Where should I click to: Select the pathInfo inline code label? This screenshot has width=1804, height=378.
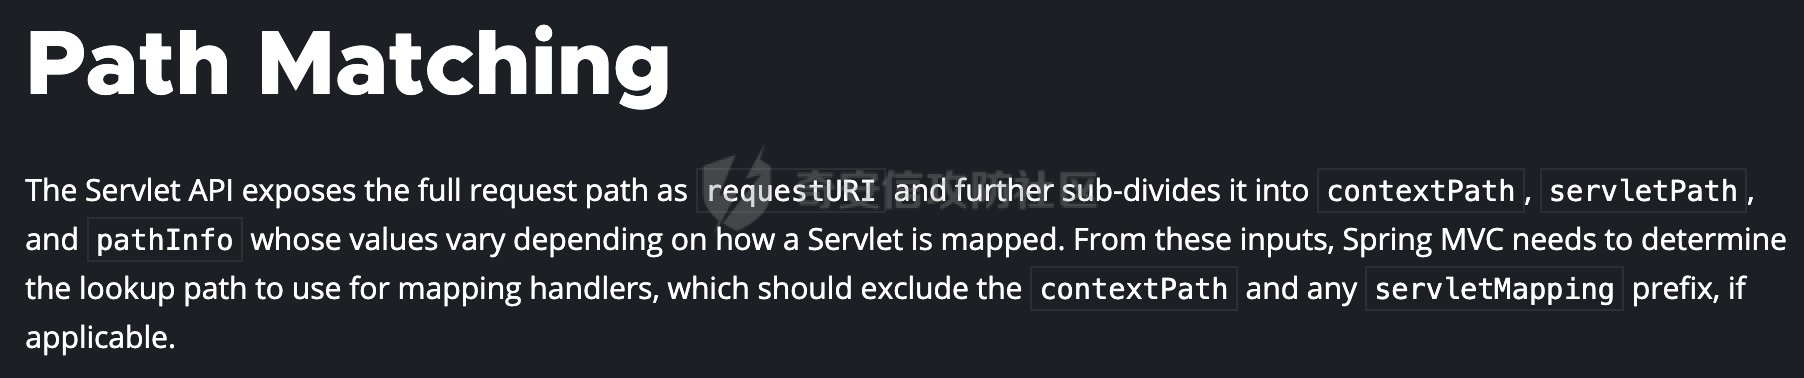coord(164,240)
